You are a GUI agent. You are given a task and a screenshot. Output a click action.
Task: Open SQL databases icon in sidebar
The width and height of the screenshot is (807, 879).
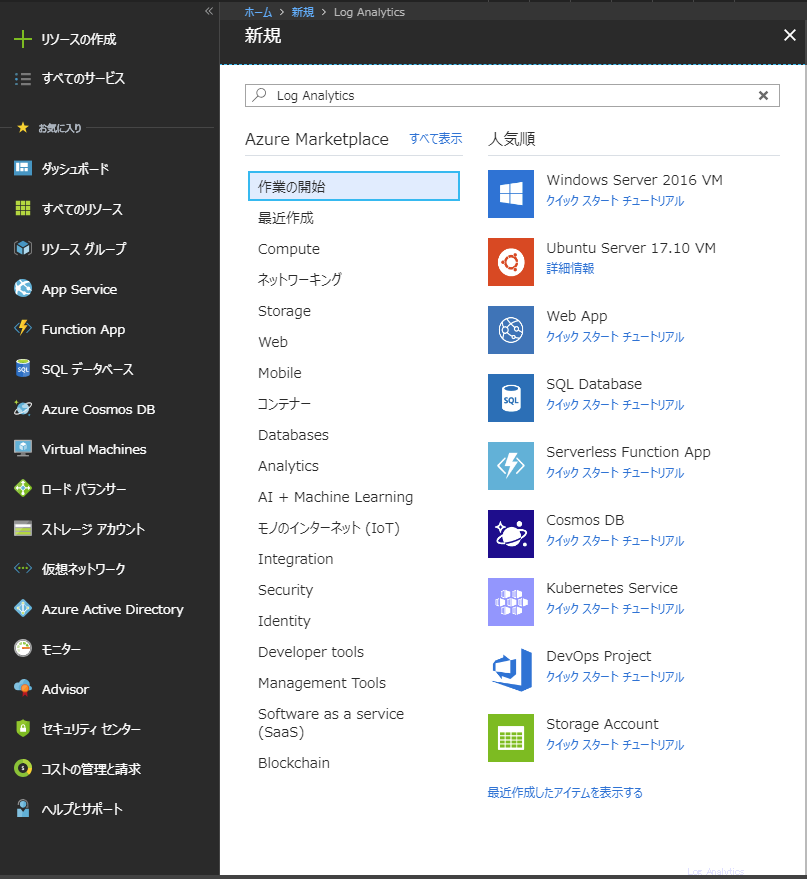(22, 369)
